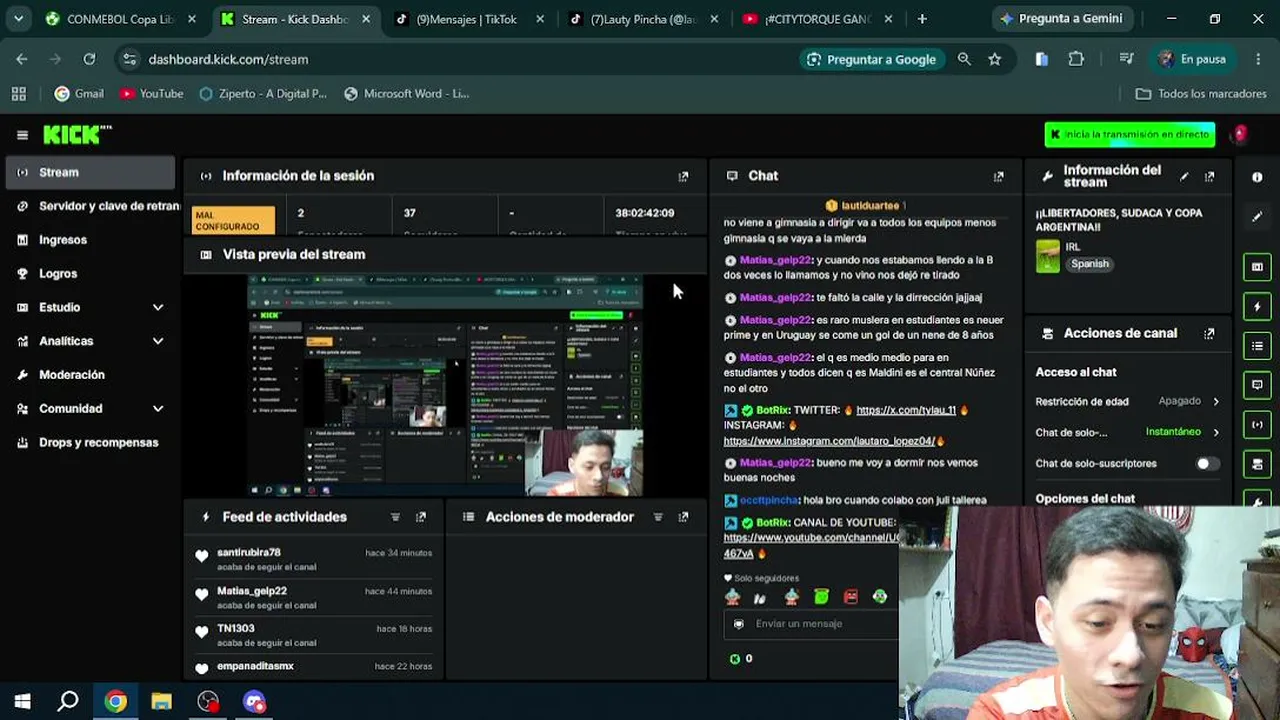Switch to the Lauty Pincha TikTok tab

pos(641,19)
